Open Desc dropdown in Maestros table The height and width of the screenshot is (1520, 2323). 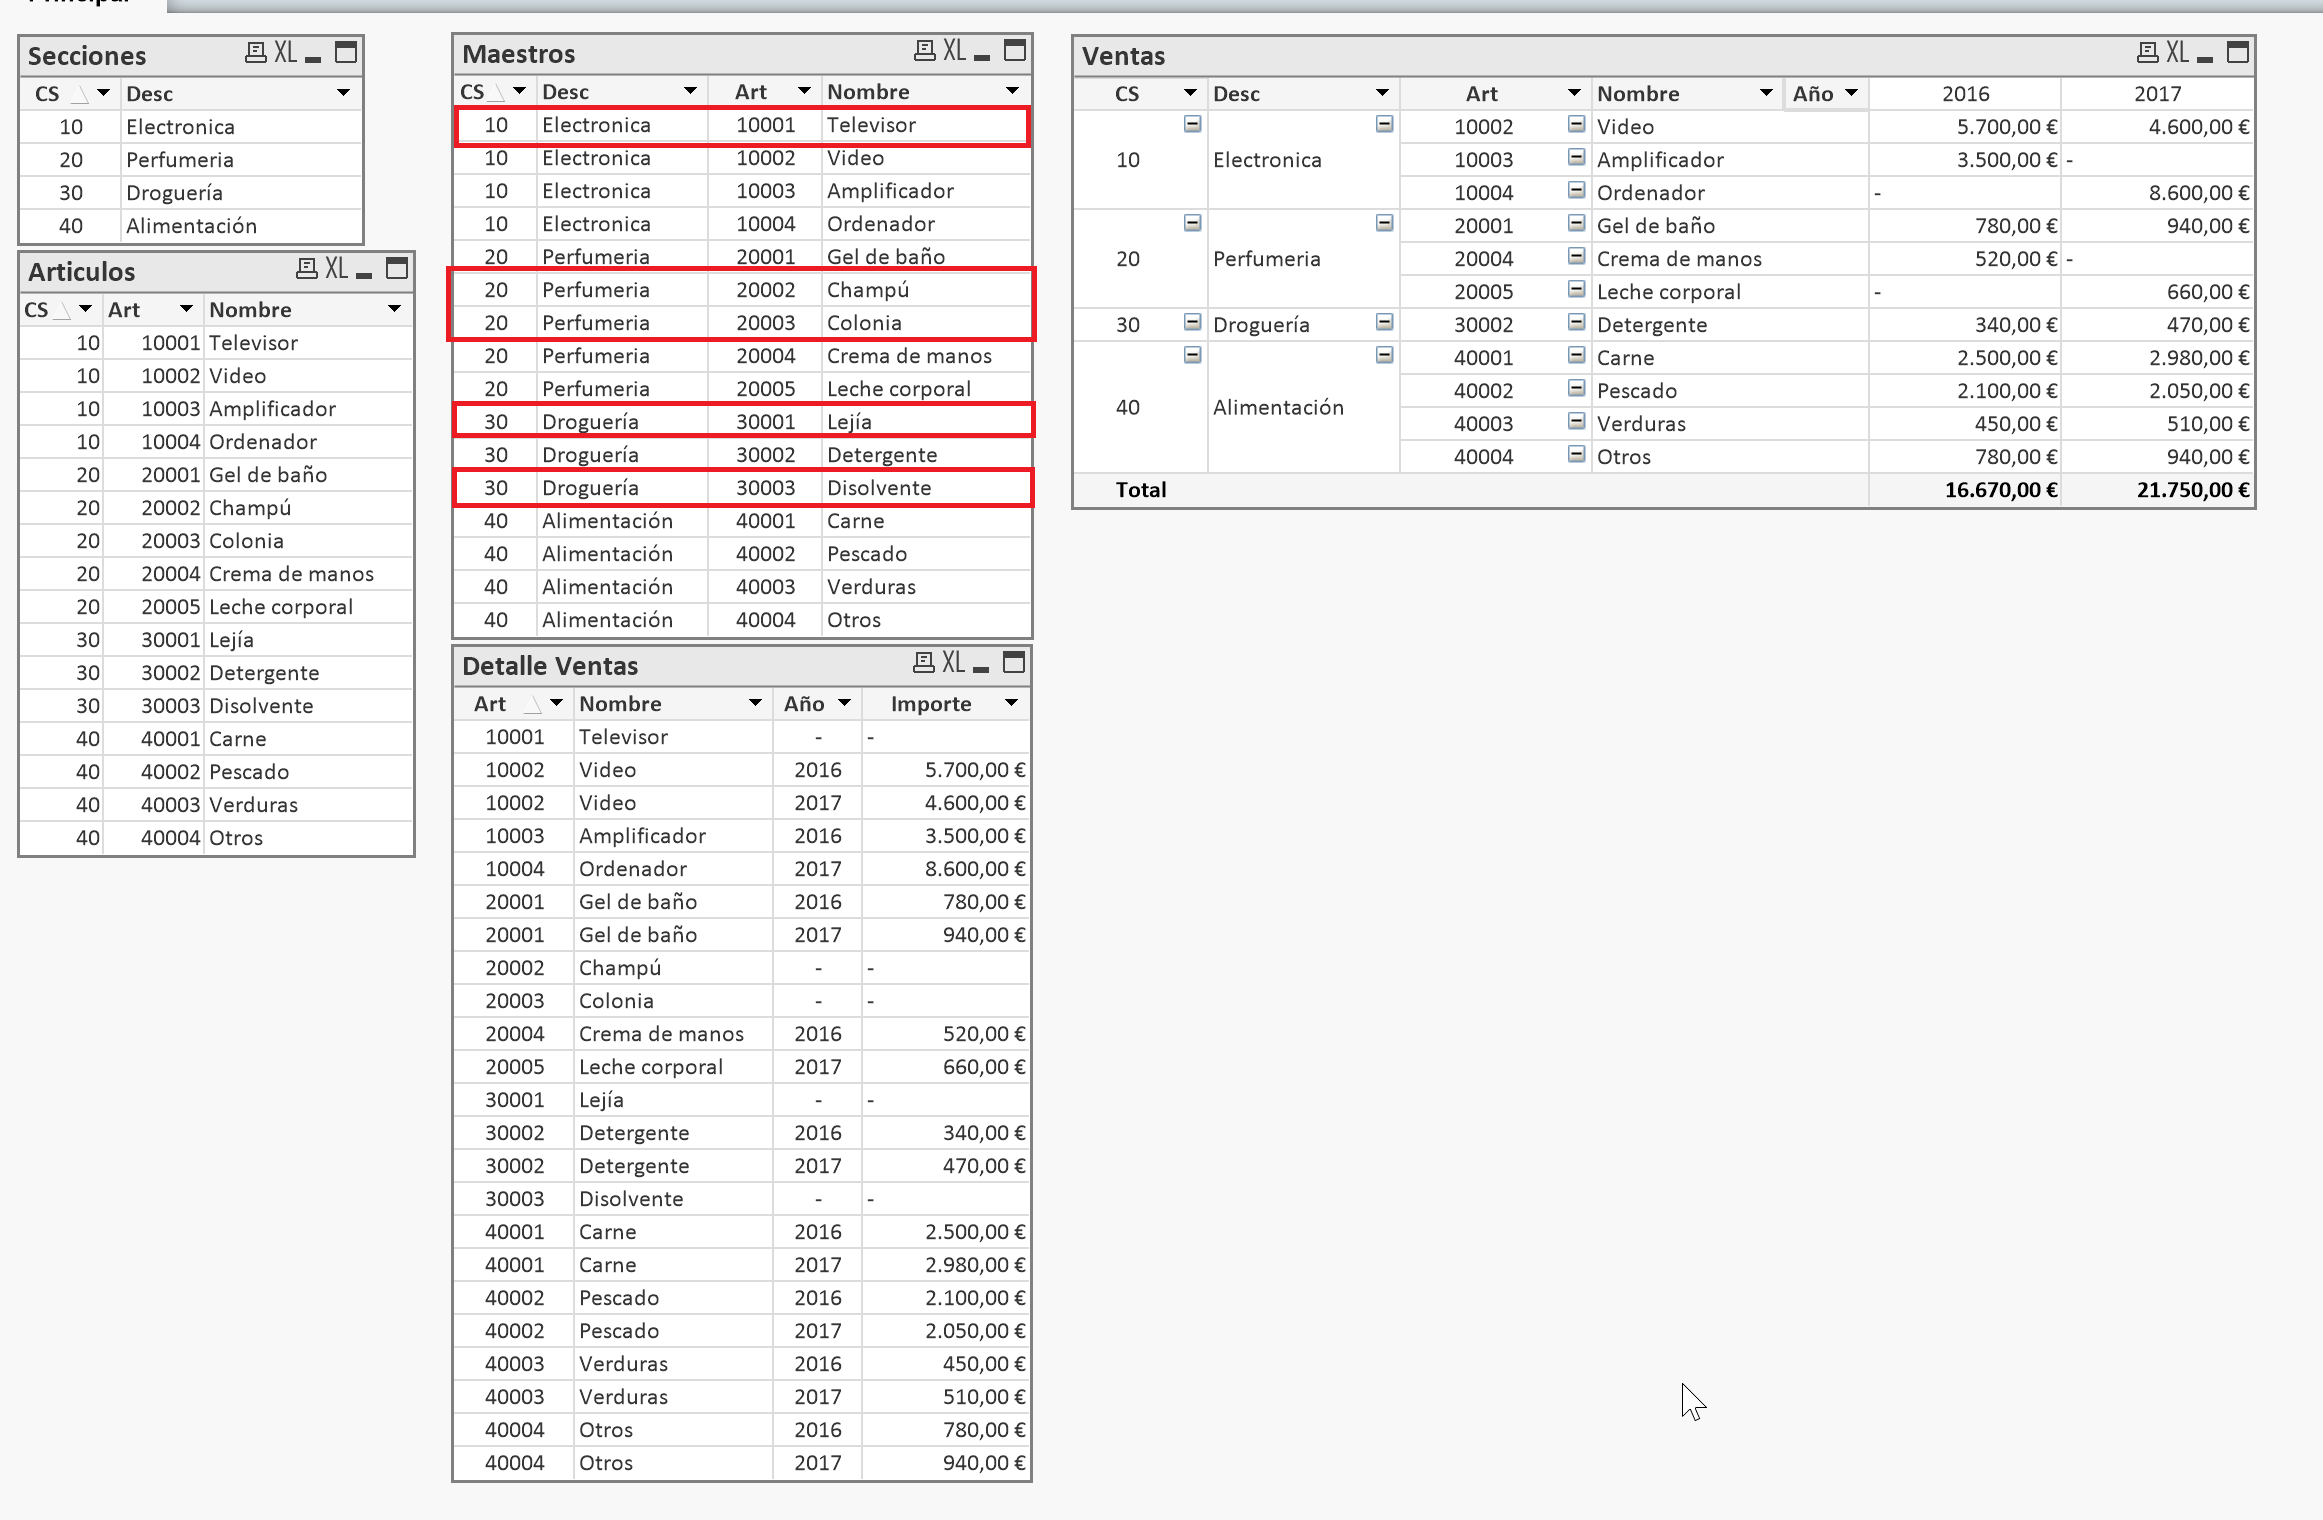pyautogui.click(x=690, y=90)
